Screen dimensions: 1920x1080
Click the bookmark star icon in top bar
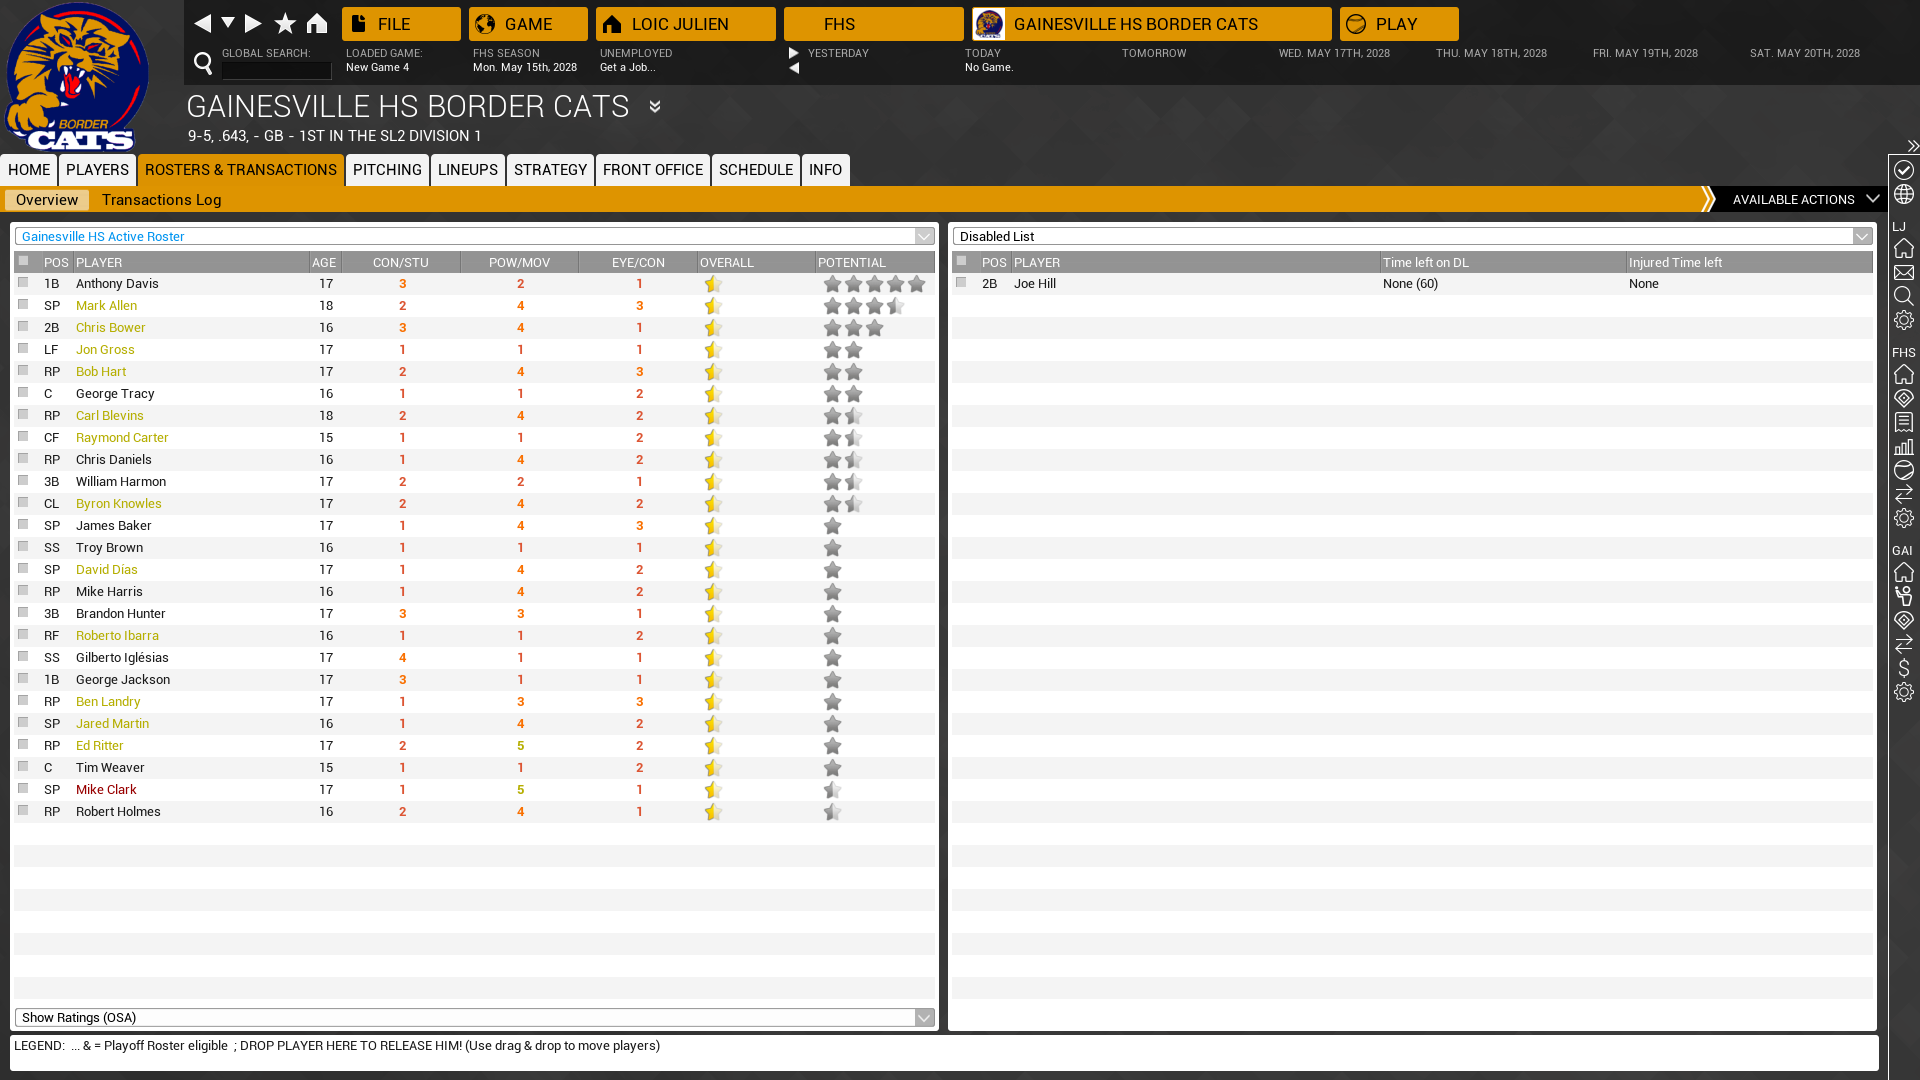coord(285,23)
